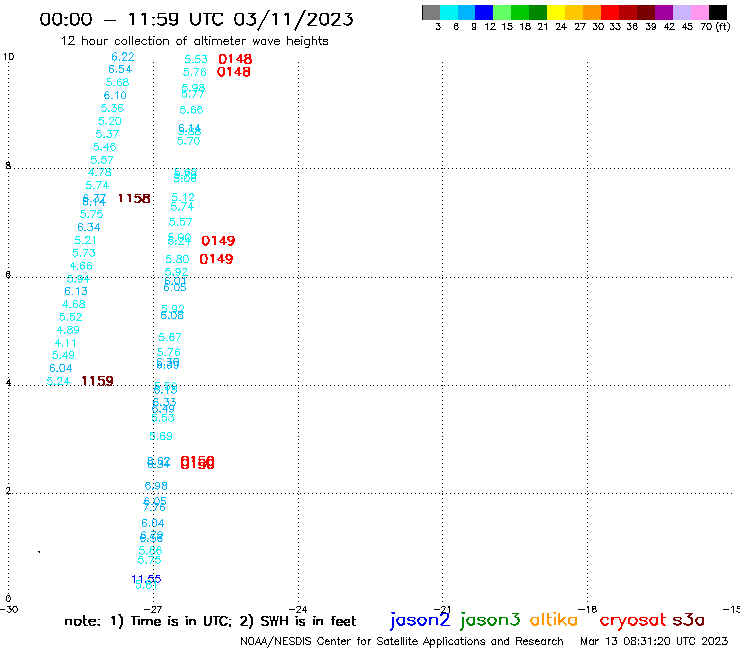Click the NOAA/NESDIS Center footer credit

tap(402, 641)
